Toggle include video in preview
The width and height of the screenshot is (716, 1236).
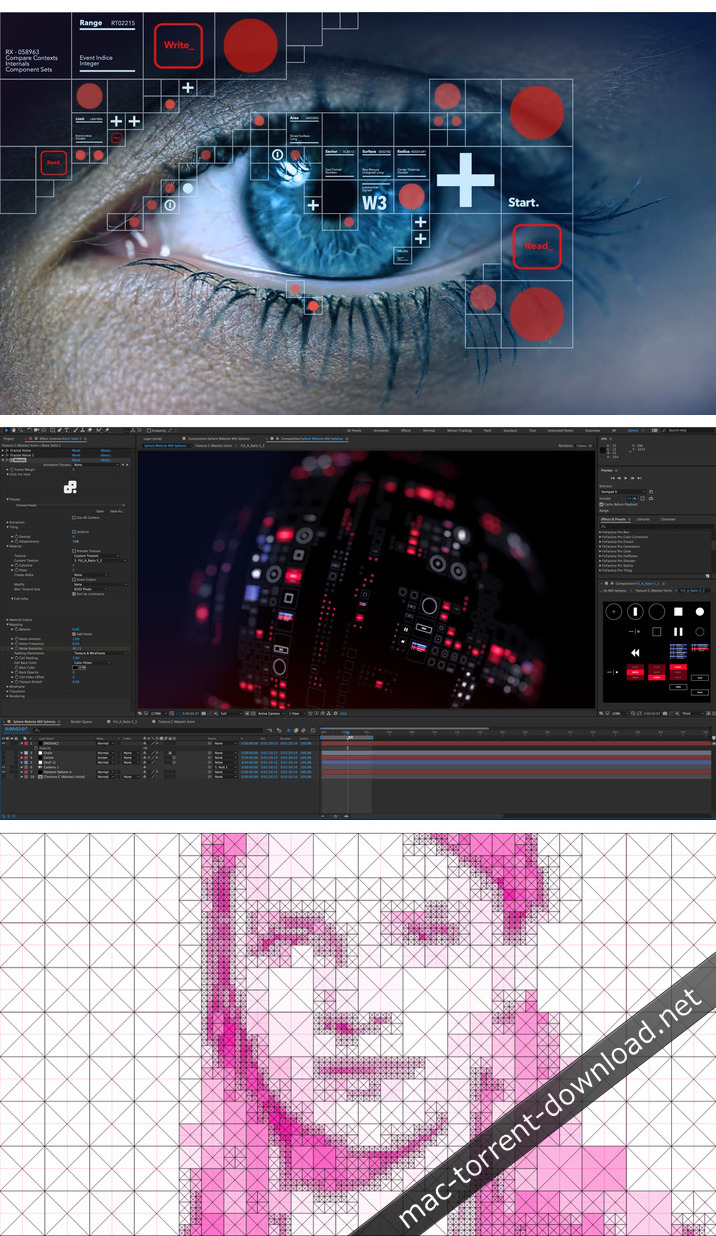point(629,498)
